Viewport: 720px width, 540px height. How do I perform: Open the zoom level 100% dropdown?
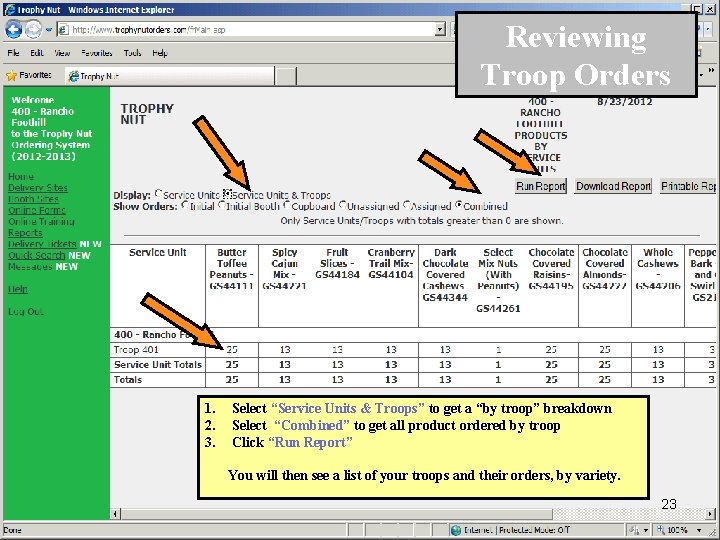click(x=699, y=530)
